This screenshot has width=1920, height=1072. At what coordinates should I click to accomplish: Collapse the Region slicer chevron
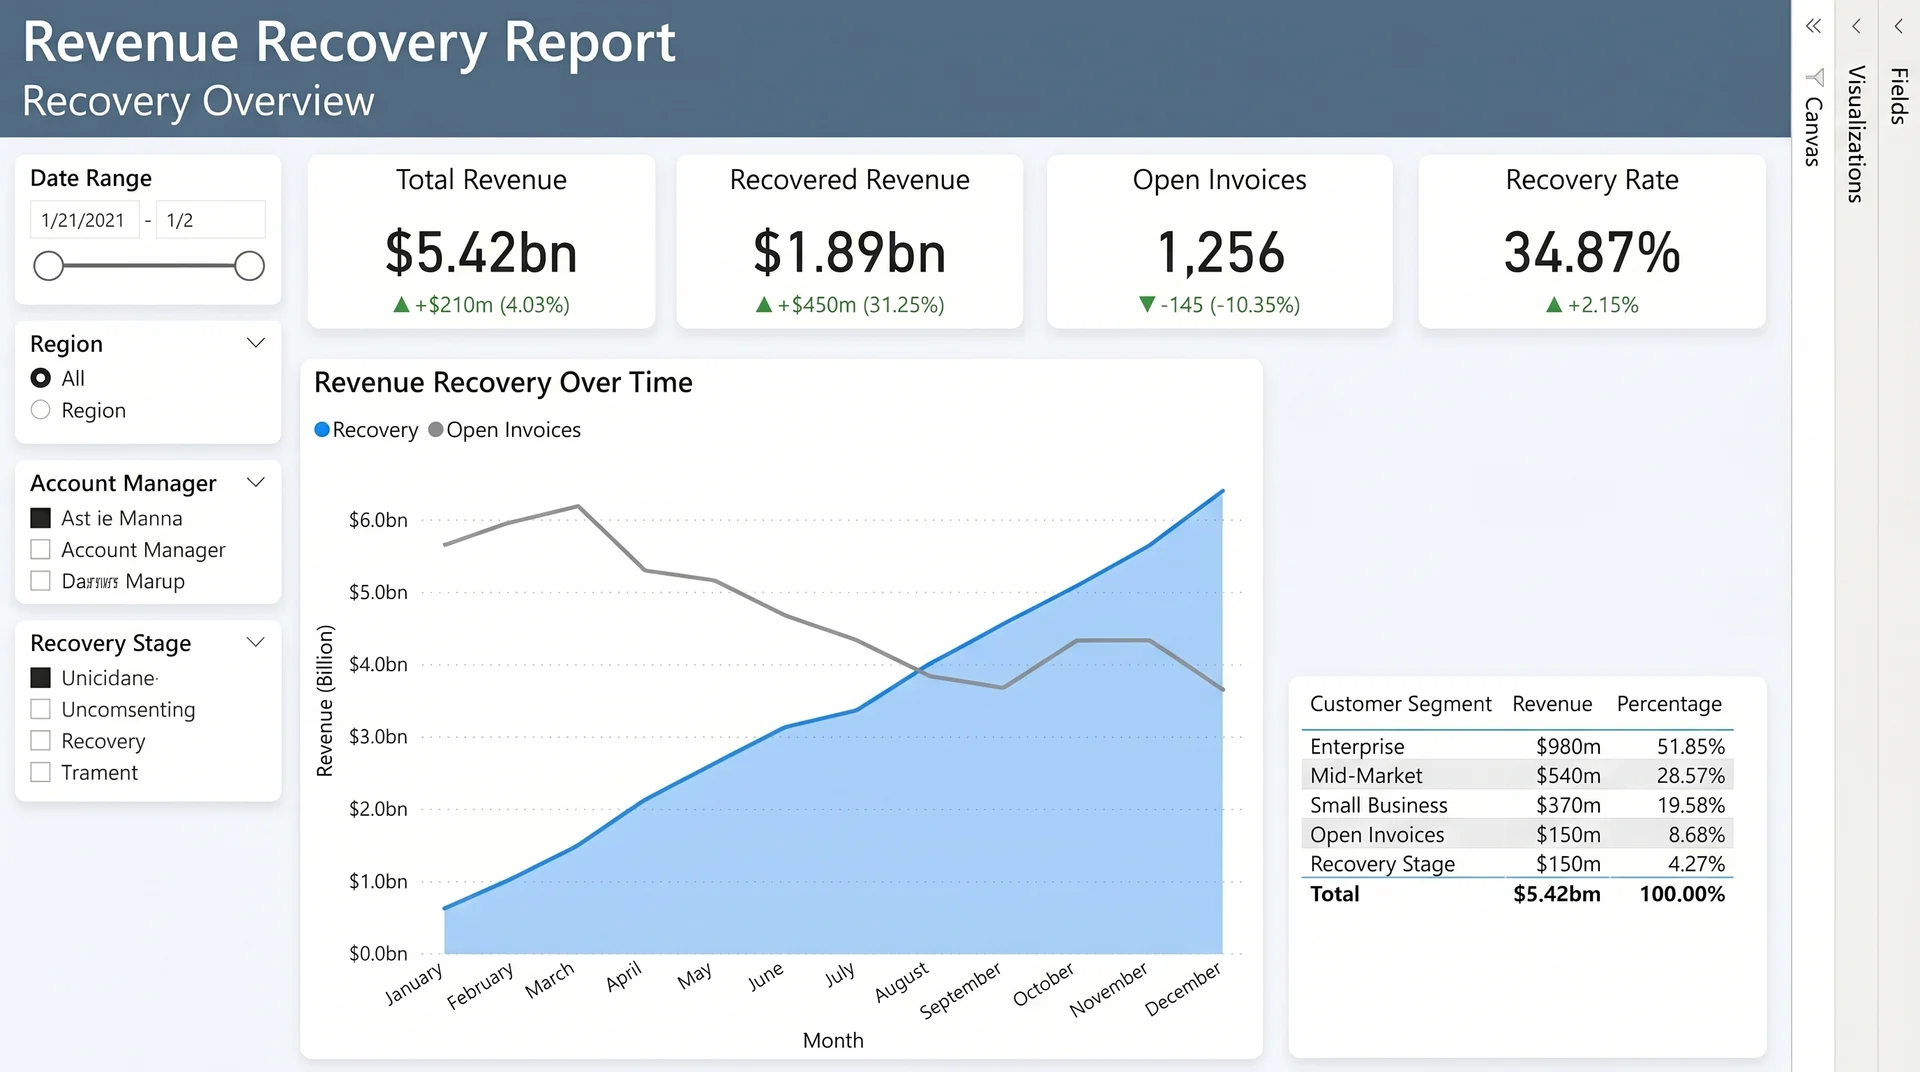coord(256,343)
